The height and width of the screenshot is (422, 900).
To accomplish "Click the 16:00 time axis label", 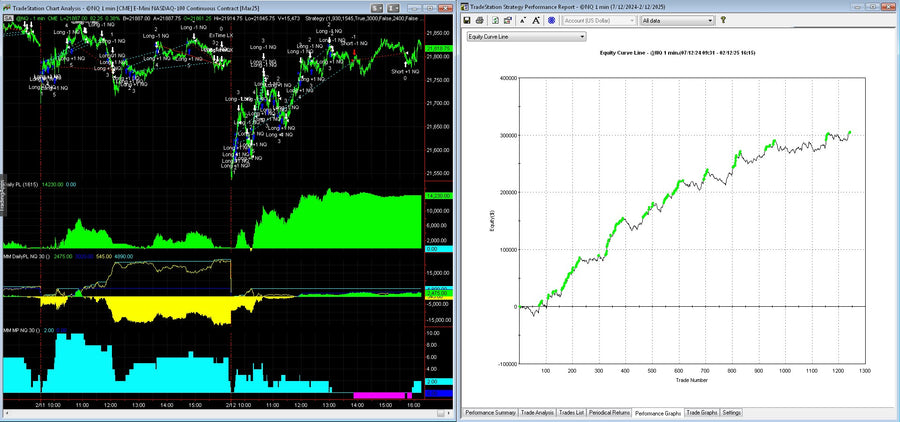I will point(413,405).
